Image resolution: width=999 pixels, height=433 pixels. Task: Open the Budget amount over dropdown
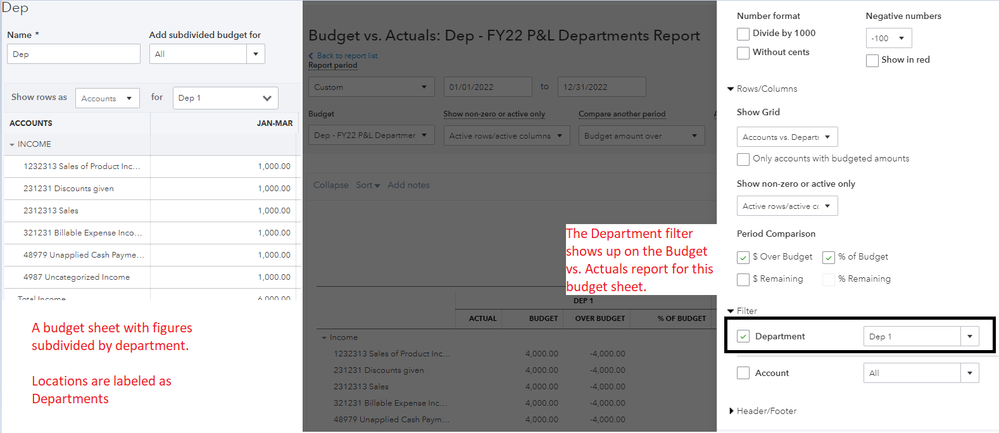pos(642,136)
